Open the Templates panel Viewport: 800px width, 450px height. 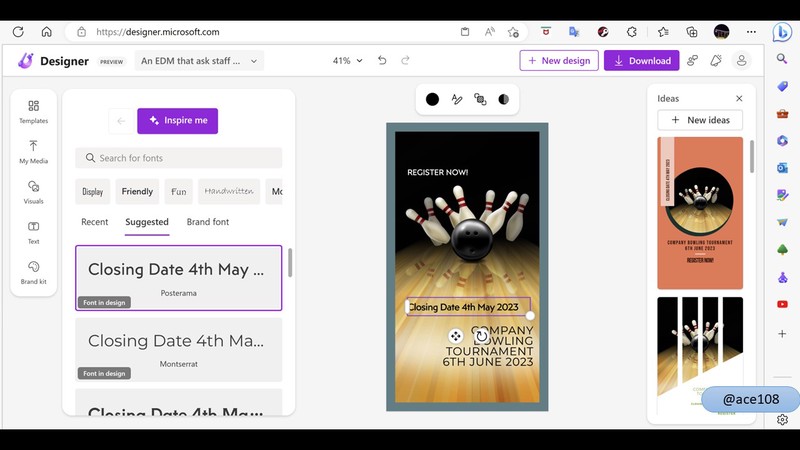coord(34,112)
